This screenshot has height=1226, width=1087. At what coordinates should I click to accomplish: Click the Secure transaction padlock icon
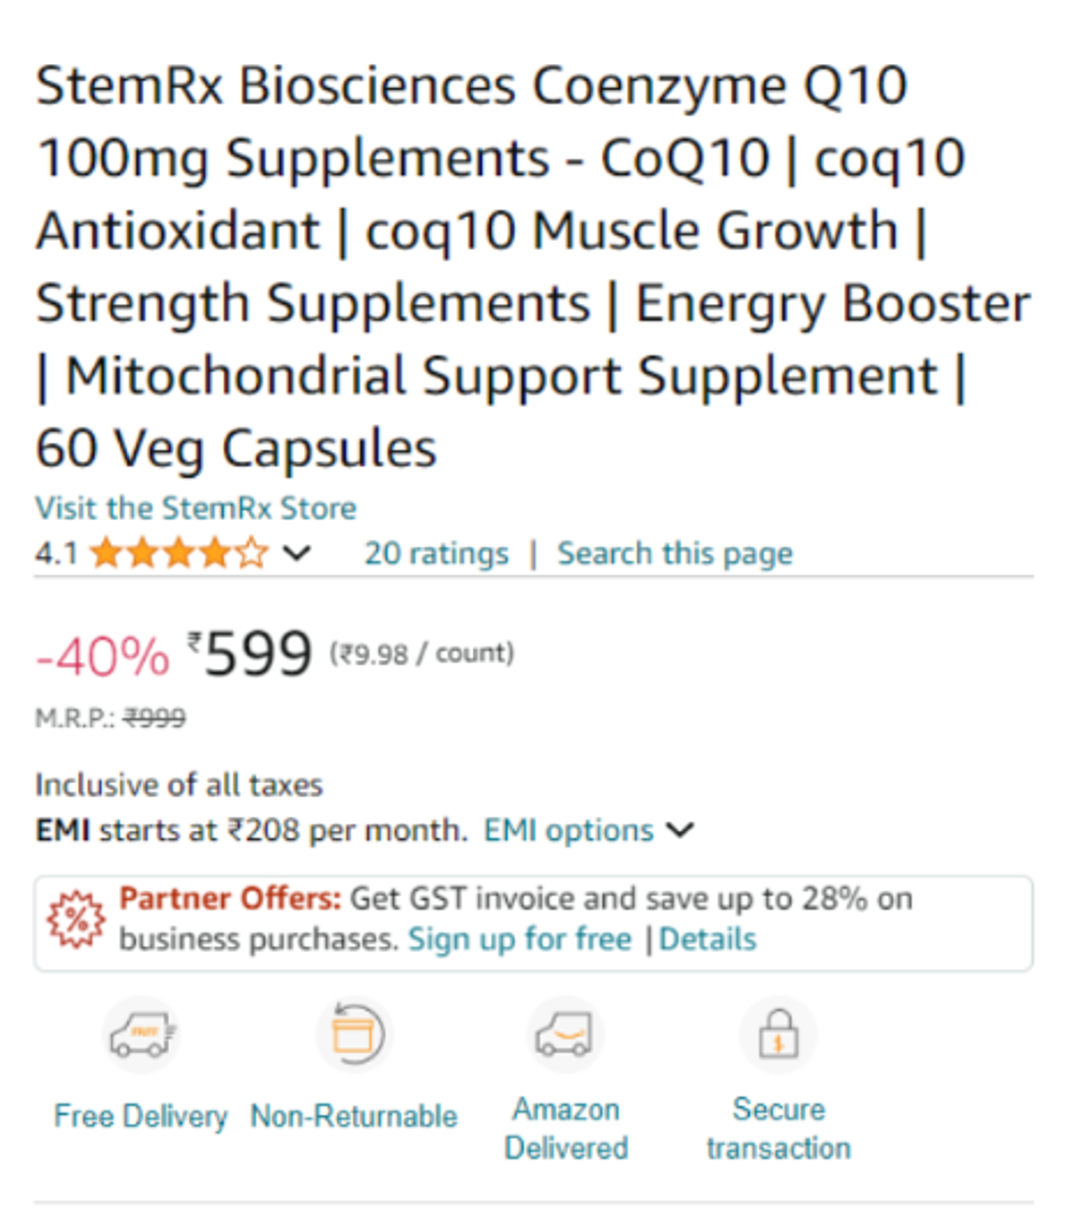(x=778, y=1035)
